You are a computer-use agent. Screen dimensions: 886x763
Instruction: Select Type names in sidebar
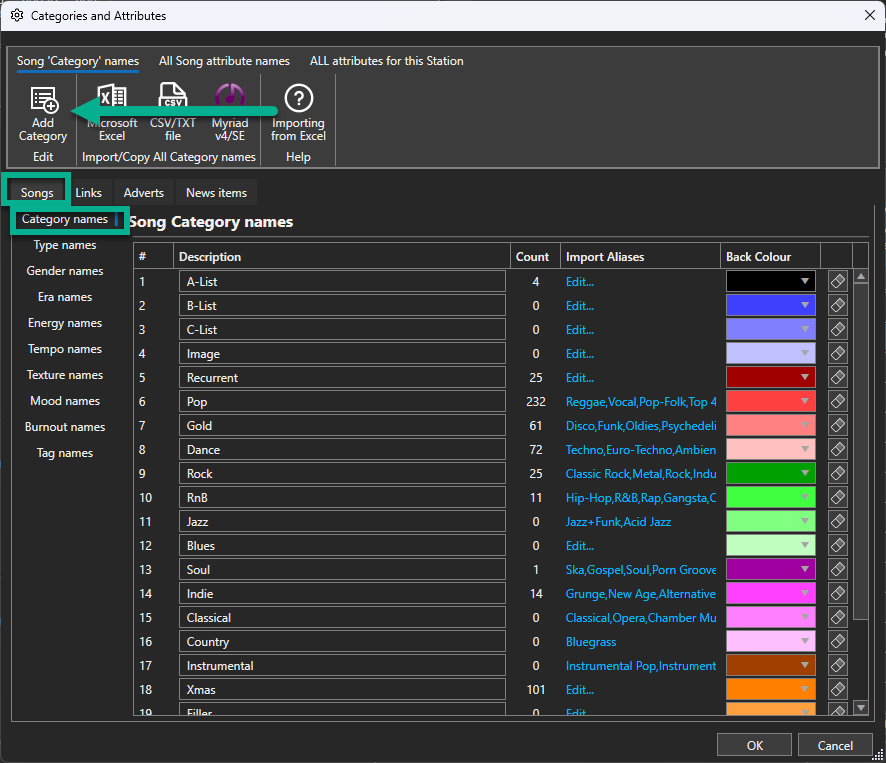point(65,245)
